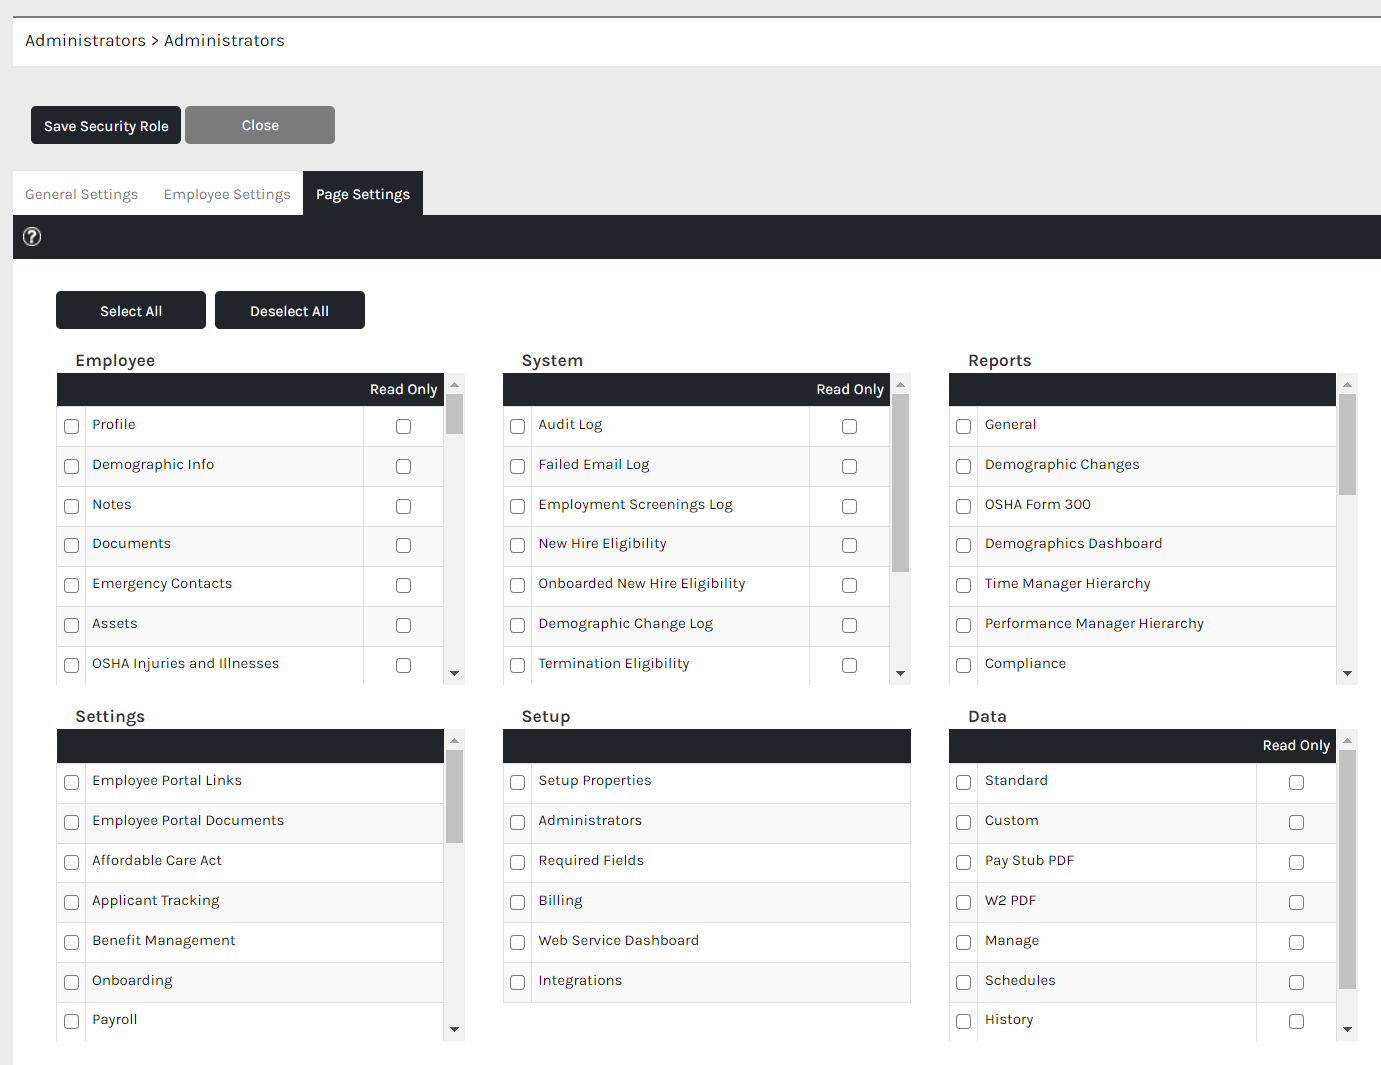Enable Emergency Contacts checkbox

pyautogui.click(x=72, y=585)
